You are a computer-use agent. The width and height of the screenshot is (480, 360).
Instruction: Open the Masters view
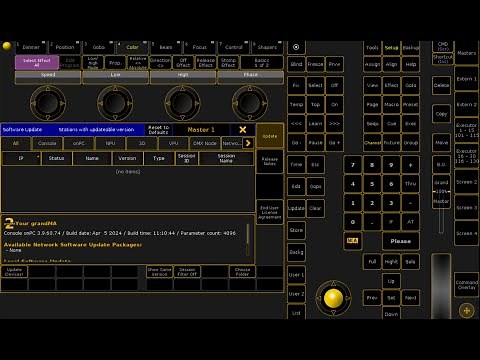pos(466,53)
